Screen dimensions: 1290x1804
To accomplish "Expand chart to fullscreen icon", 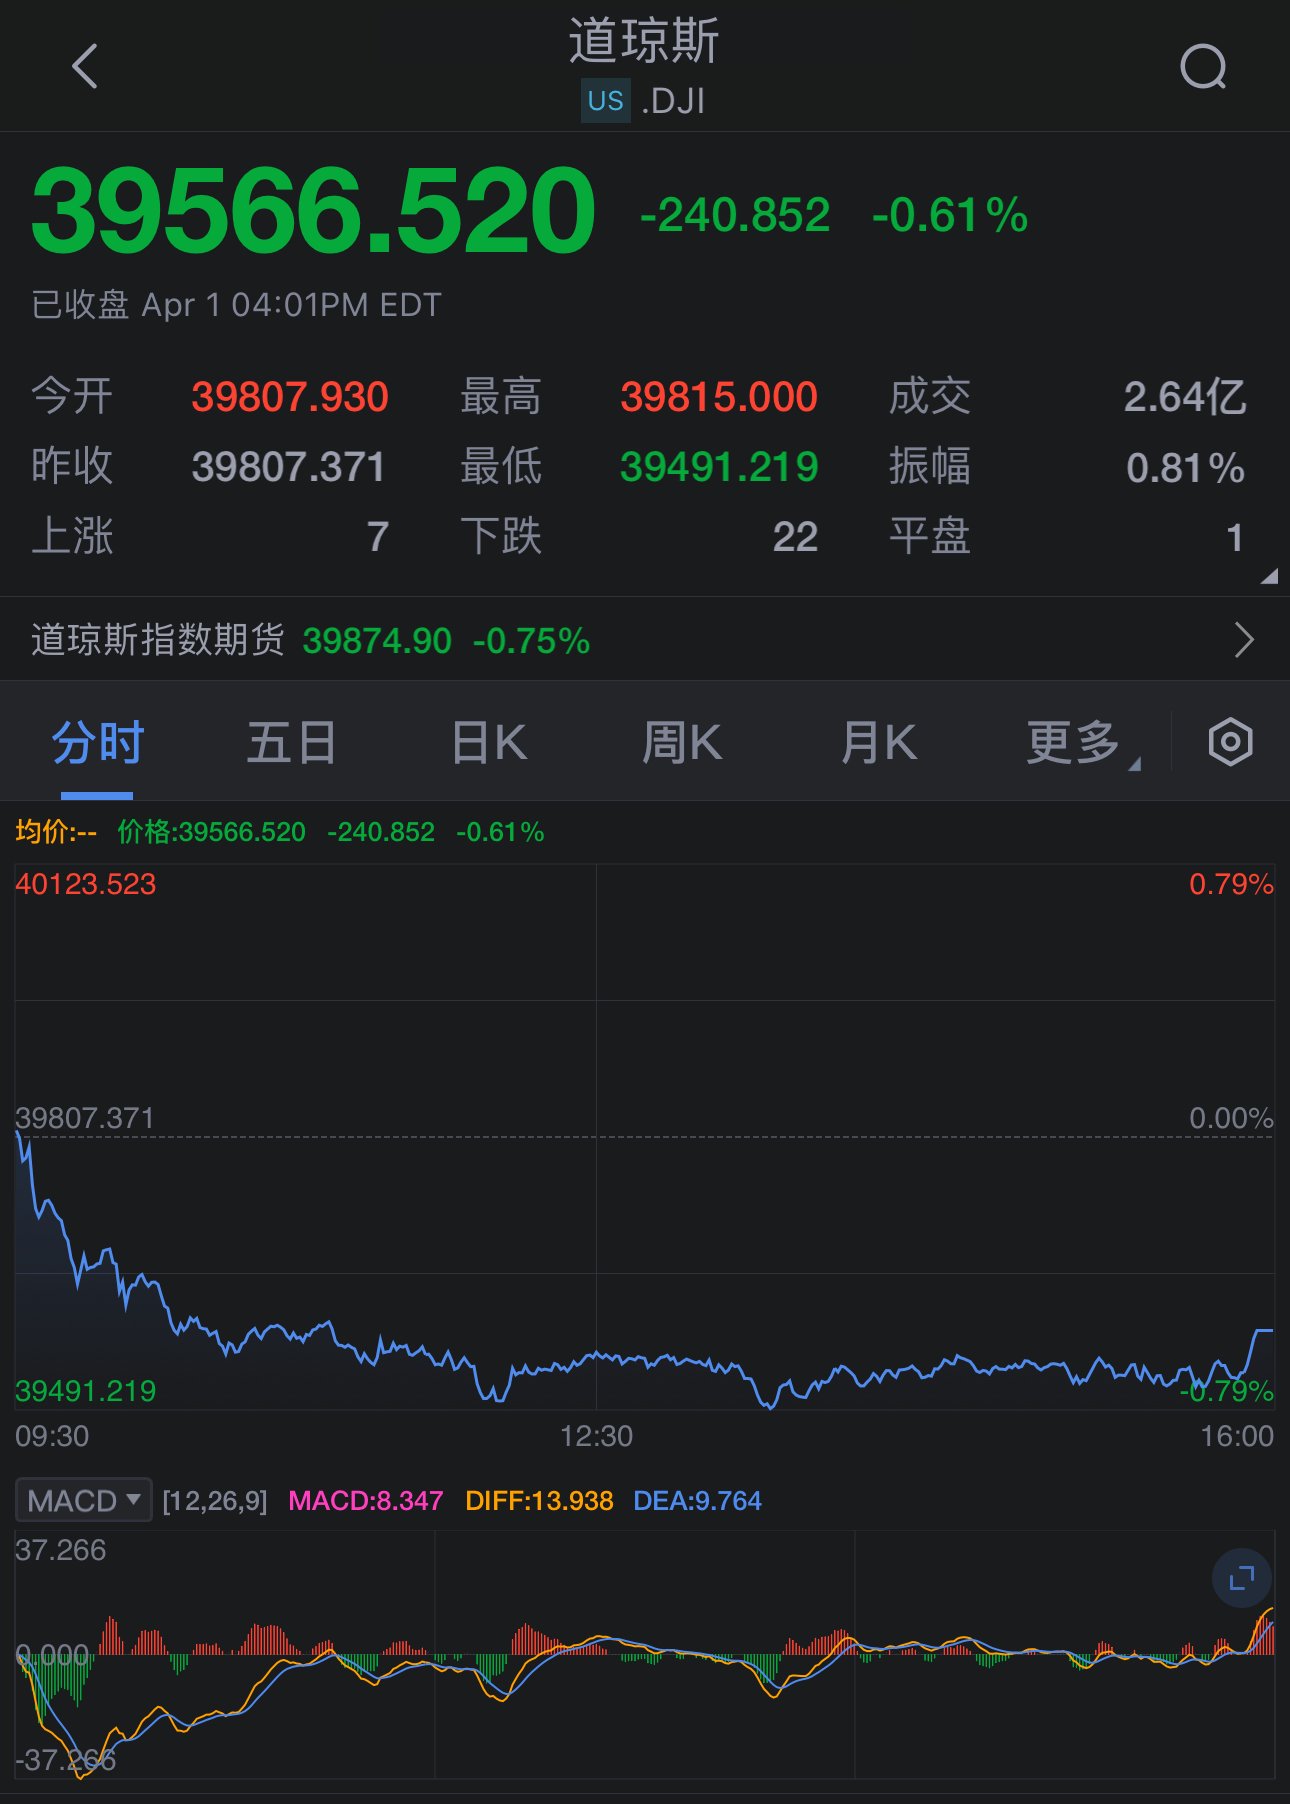I will [x=1241, y=1578].
